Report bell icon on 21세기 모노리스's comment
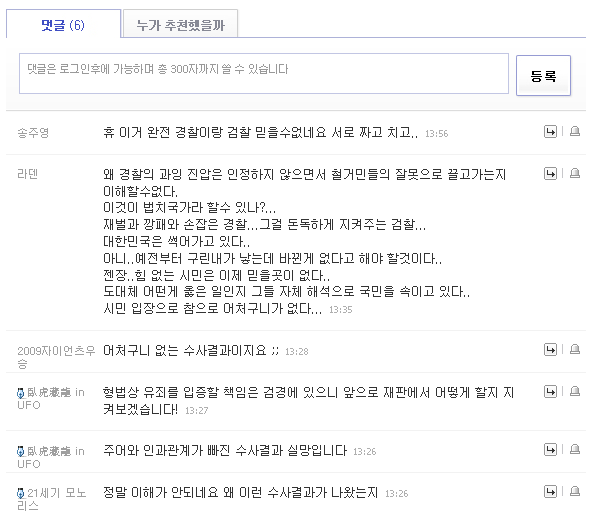This screenshot has width=593, height=513. [575, 491]
